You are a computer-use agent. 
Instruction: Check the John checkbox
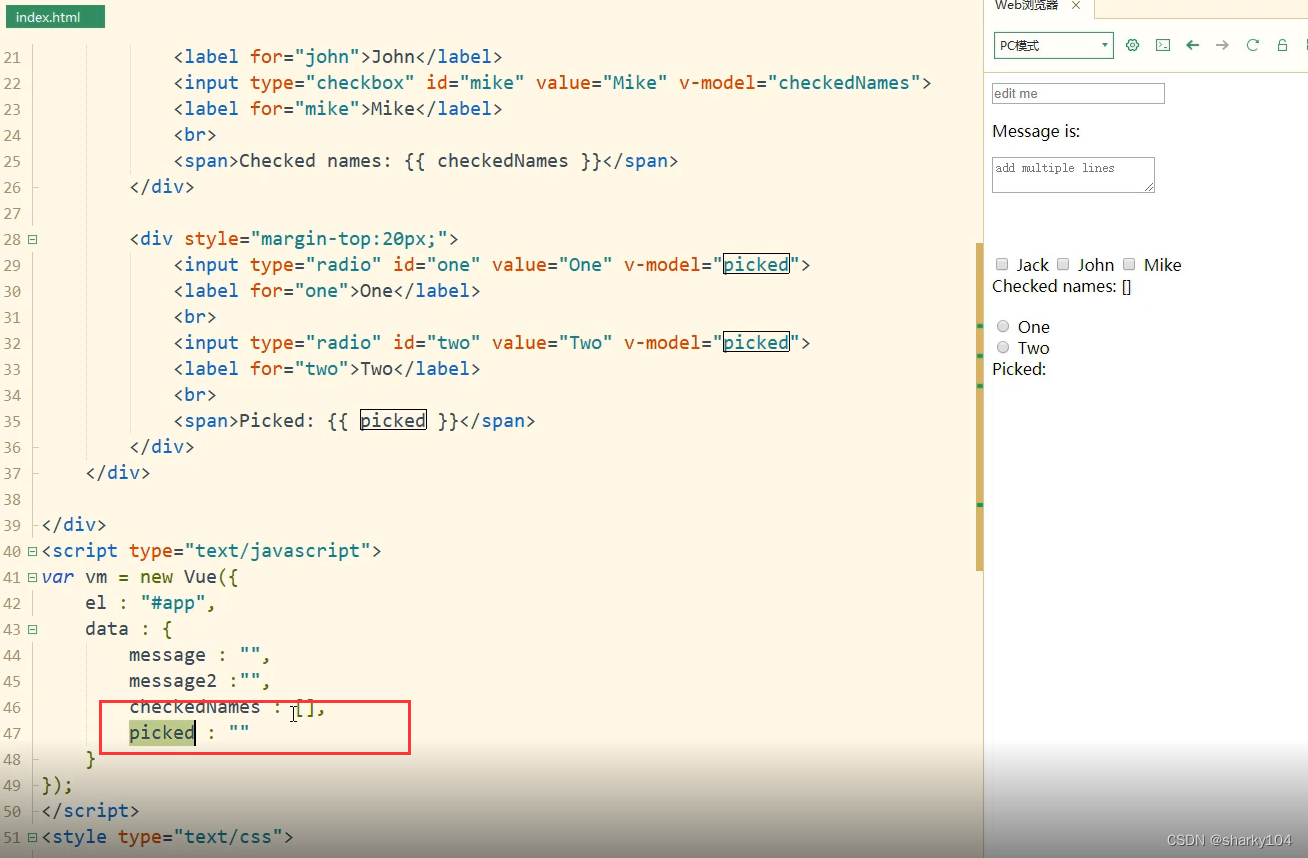pos(1063,264)
